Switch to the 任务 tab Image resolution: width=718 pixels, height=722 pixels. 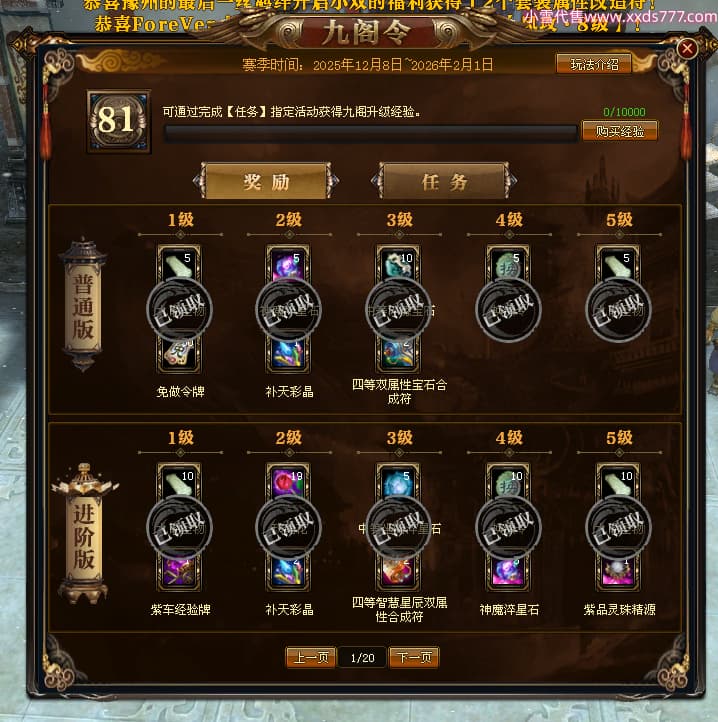coord(444,181)
